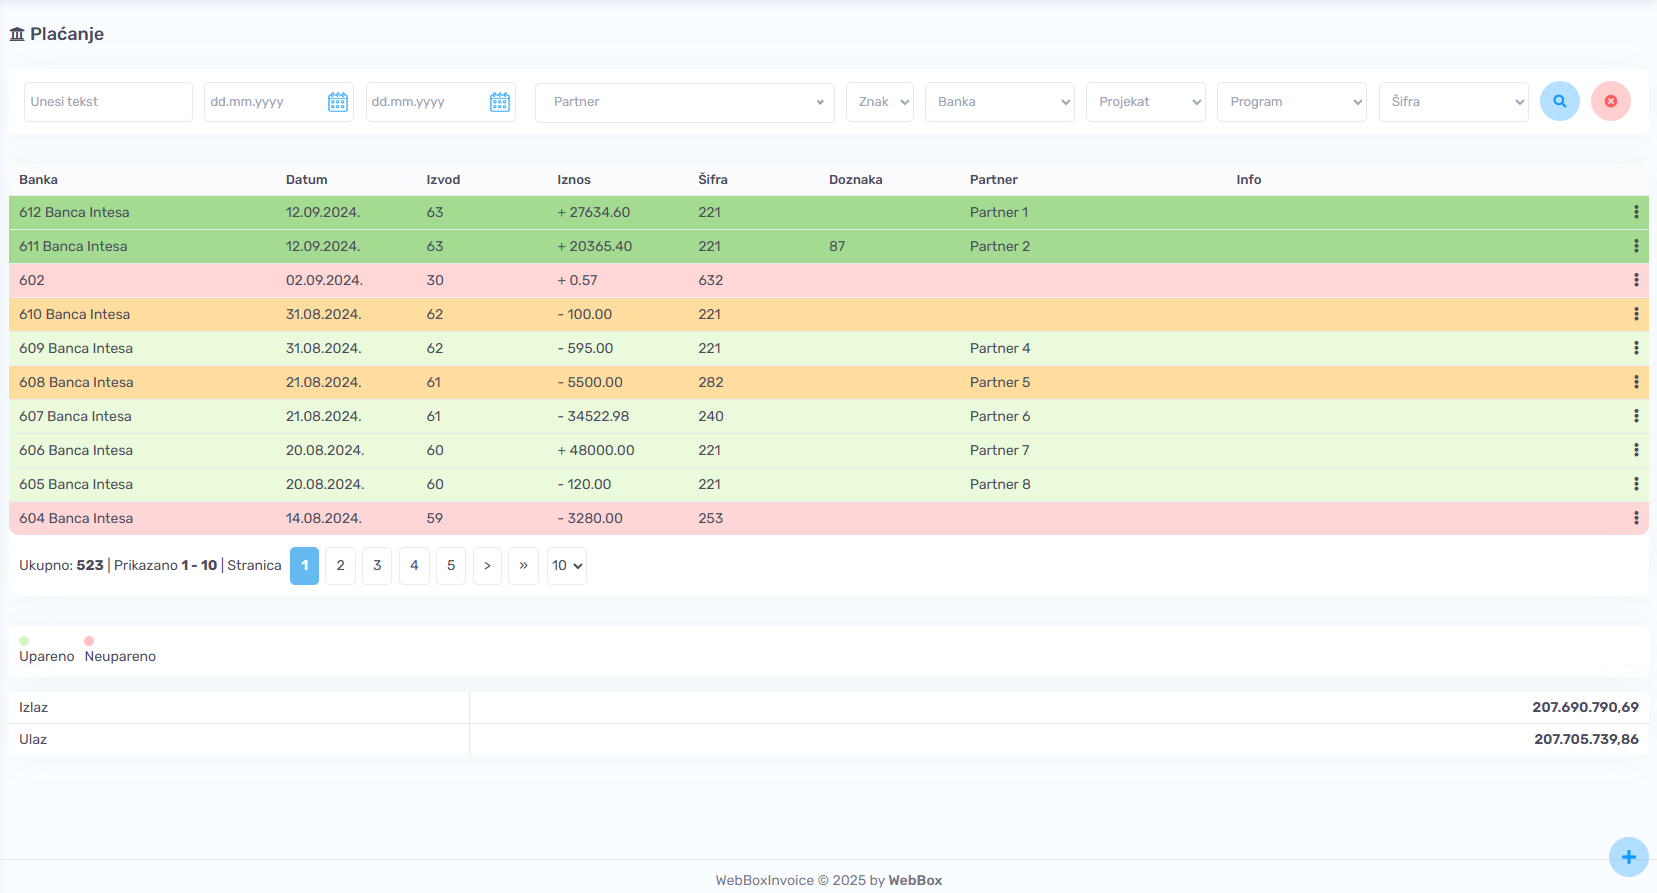The height and width of the screenshot is (893, 1657).
Task: Click amount + 20365.40 cell
Action: [595, 246]
